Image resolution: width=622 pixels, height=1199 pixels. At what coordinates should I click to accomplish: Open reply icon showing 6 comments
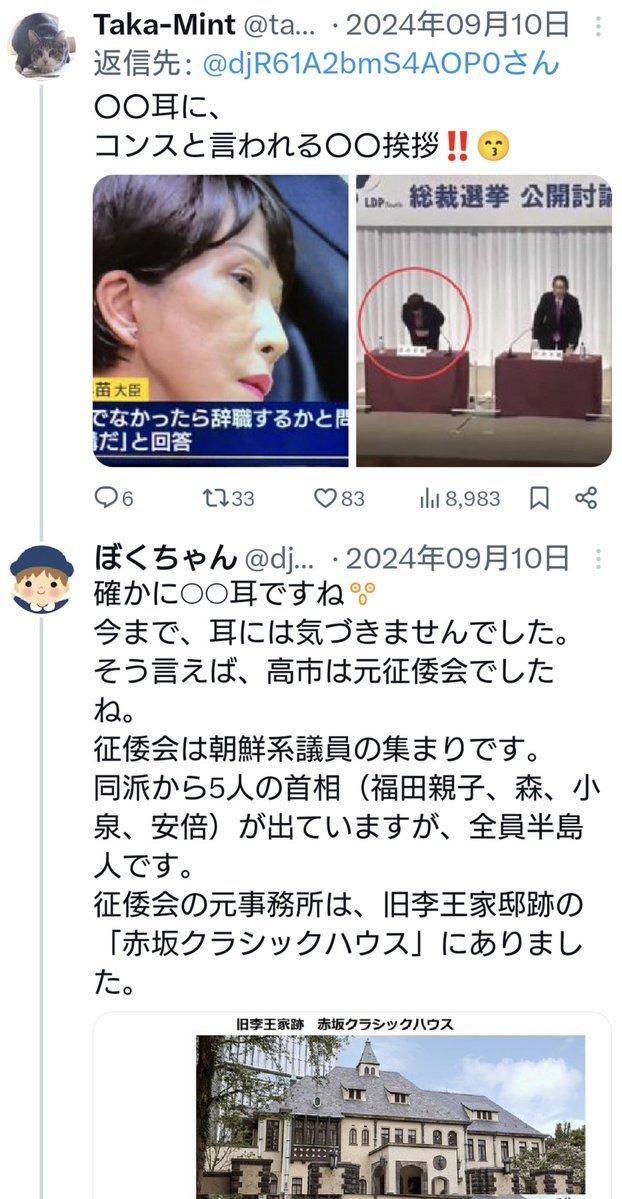tap(105, 499)
